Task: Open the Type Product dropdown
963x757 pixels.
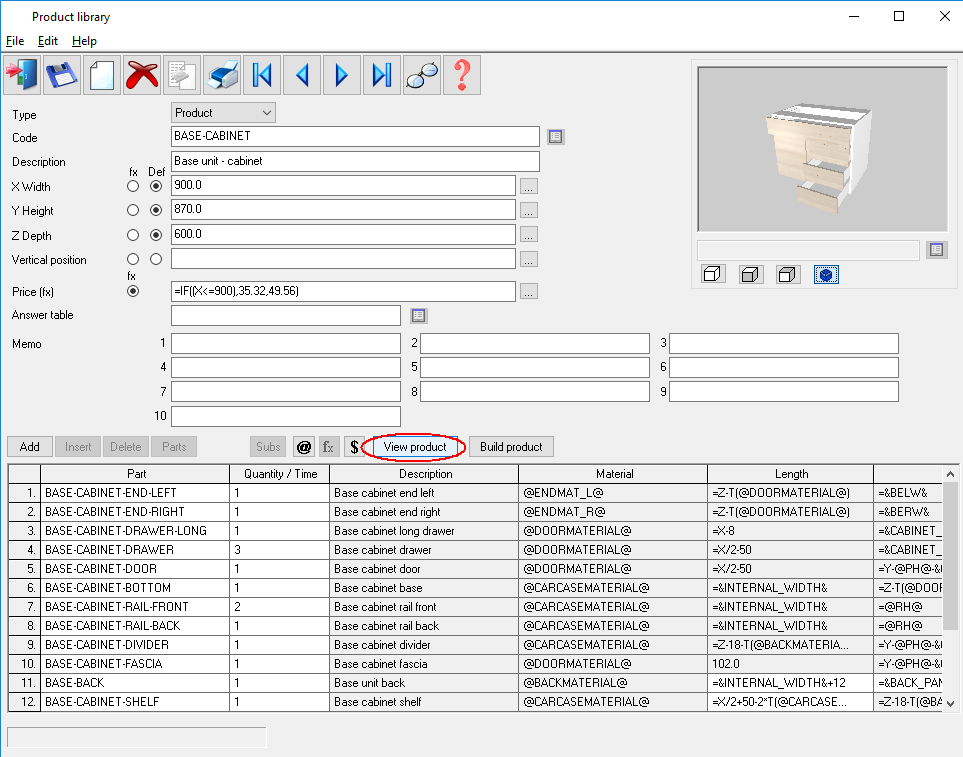Action: pos(223,113)
